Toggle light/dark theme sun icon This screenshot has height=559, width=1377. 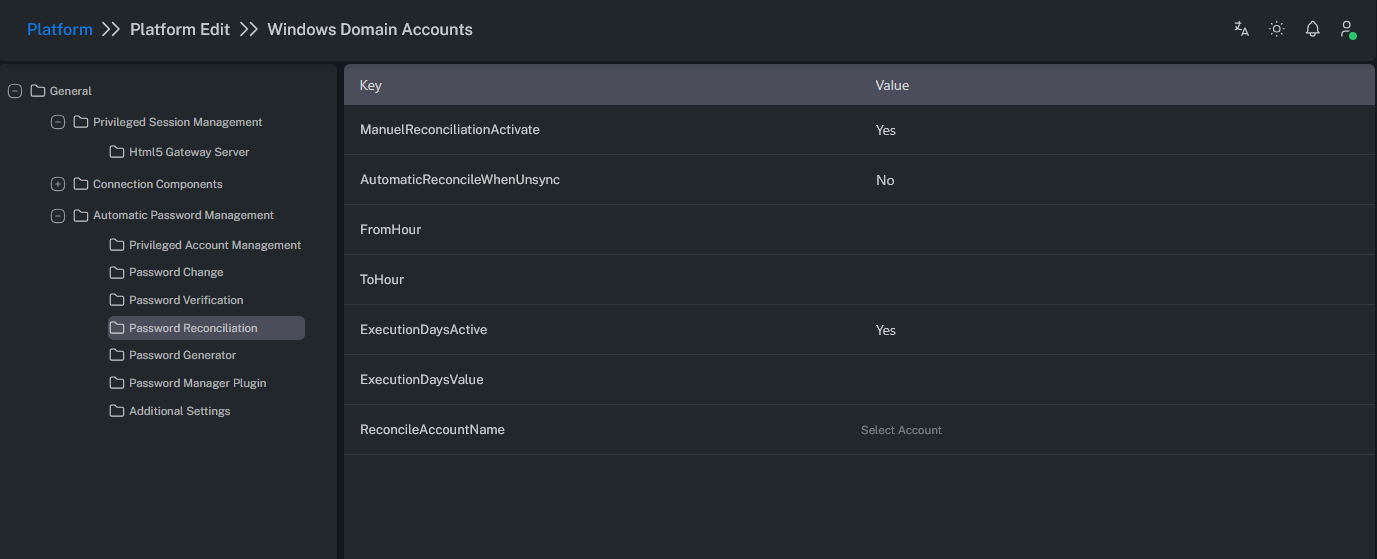(1277, 29)
